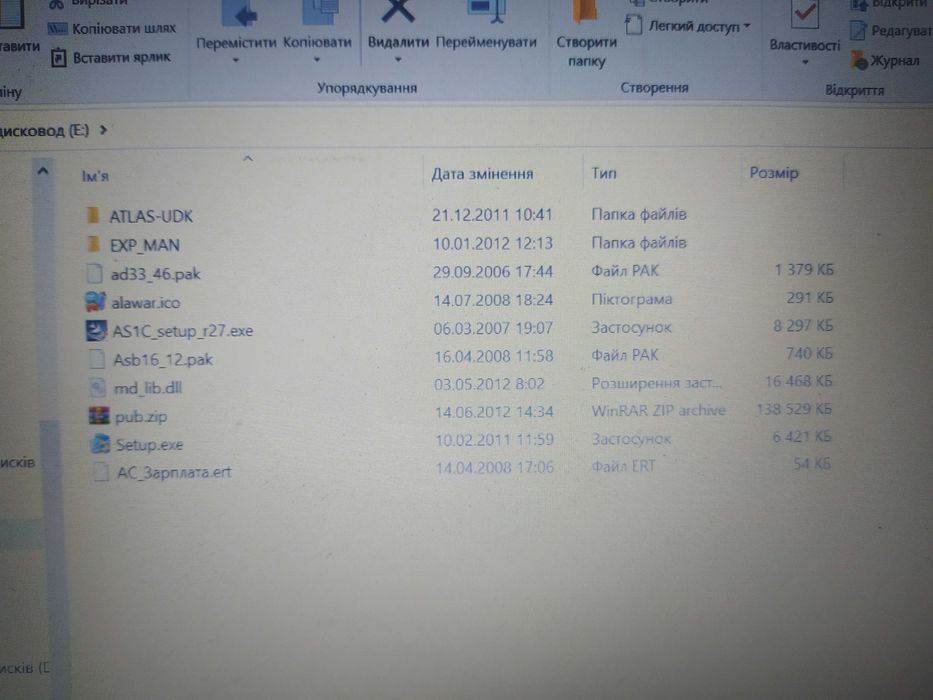
Task: Click the Копіювати шлях button label
Action: pyautogui.click(x=124, y=29)
